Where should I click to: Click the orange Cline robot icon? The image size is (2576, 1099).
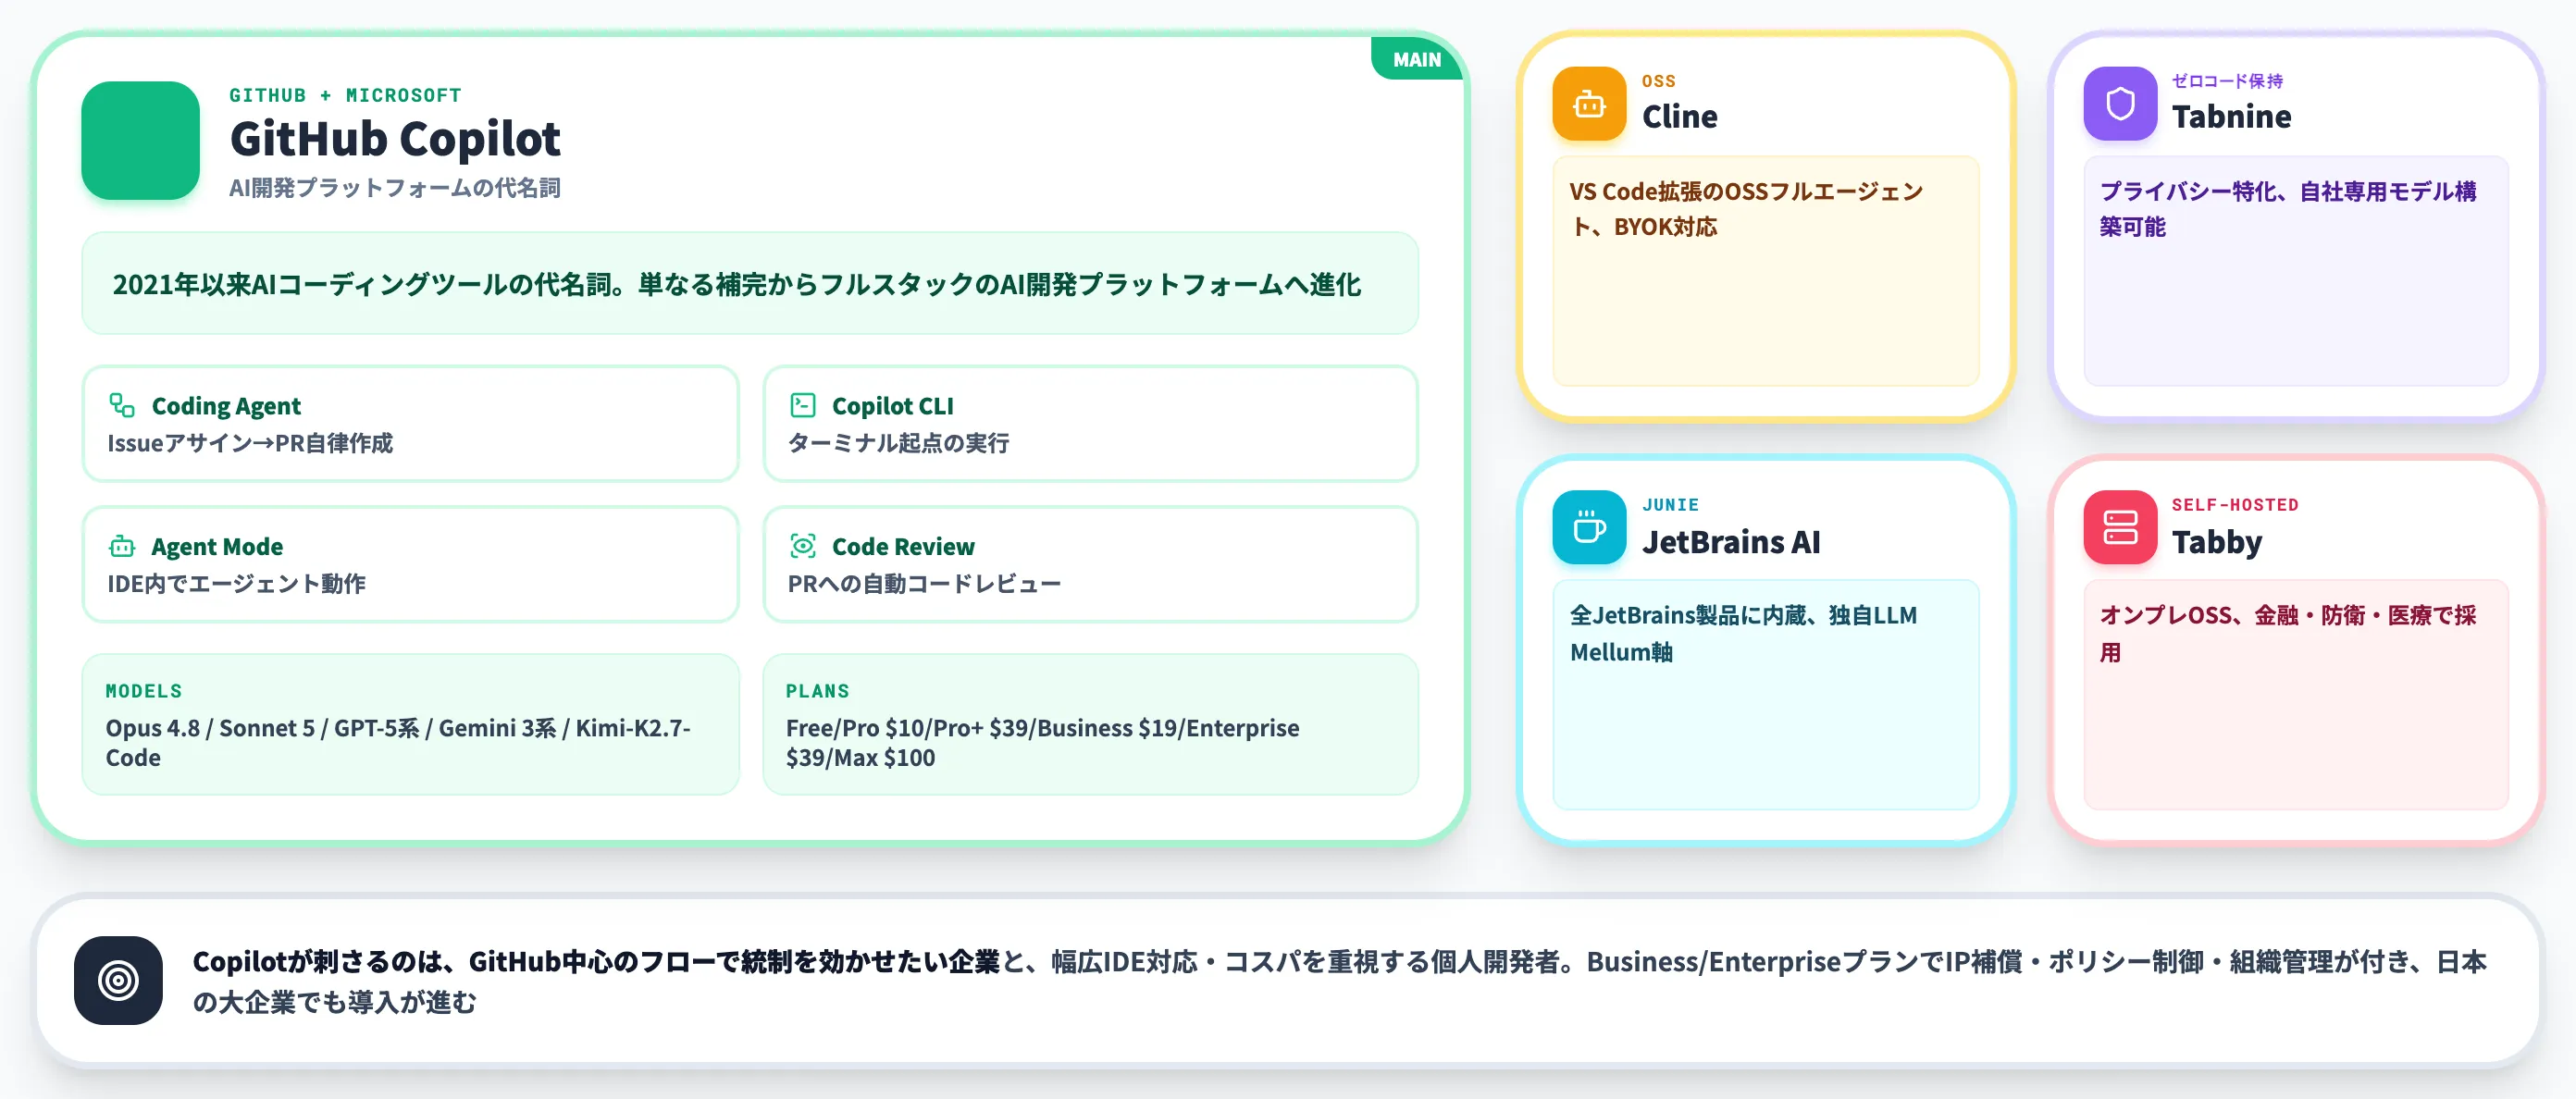click(x=1589, y=103)
